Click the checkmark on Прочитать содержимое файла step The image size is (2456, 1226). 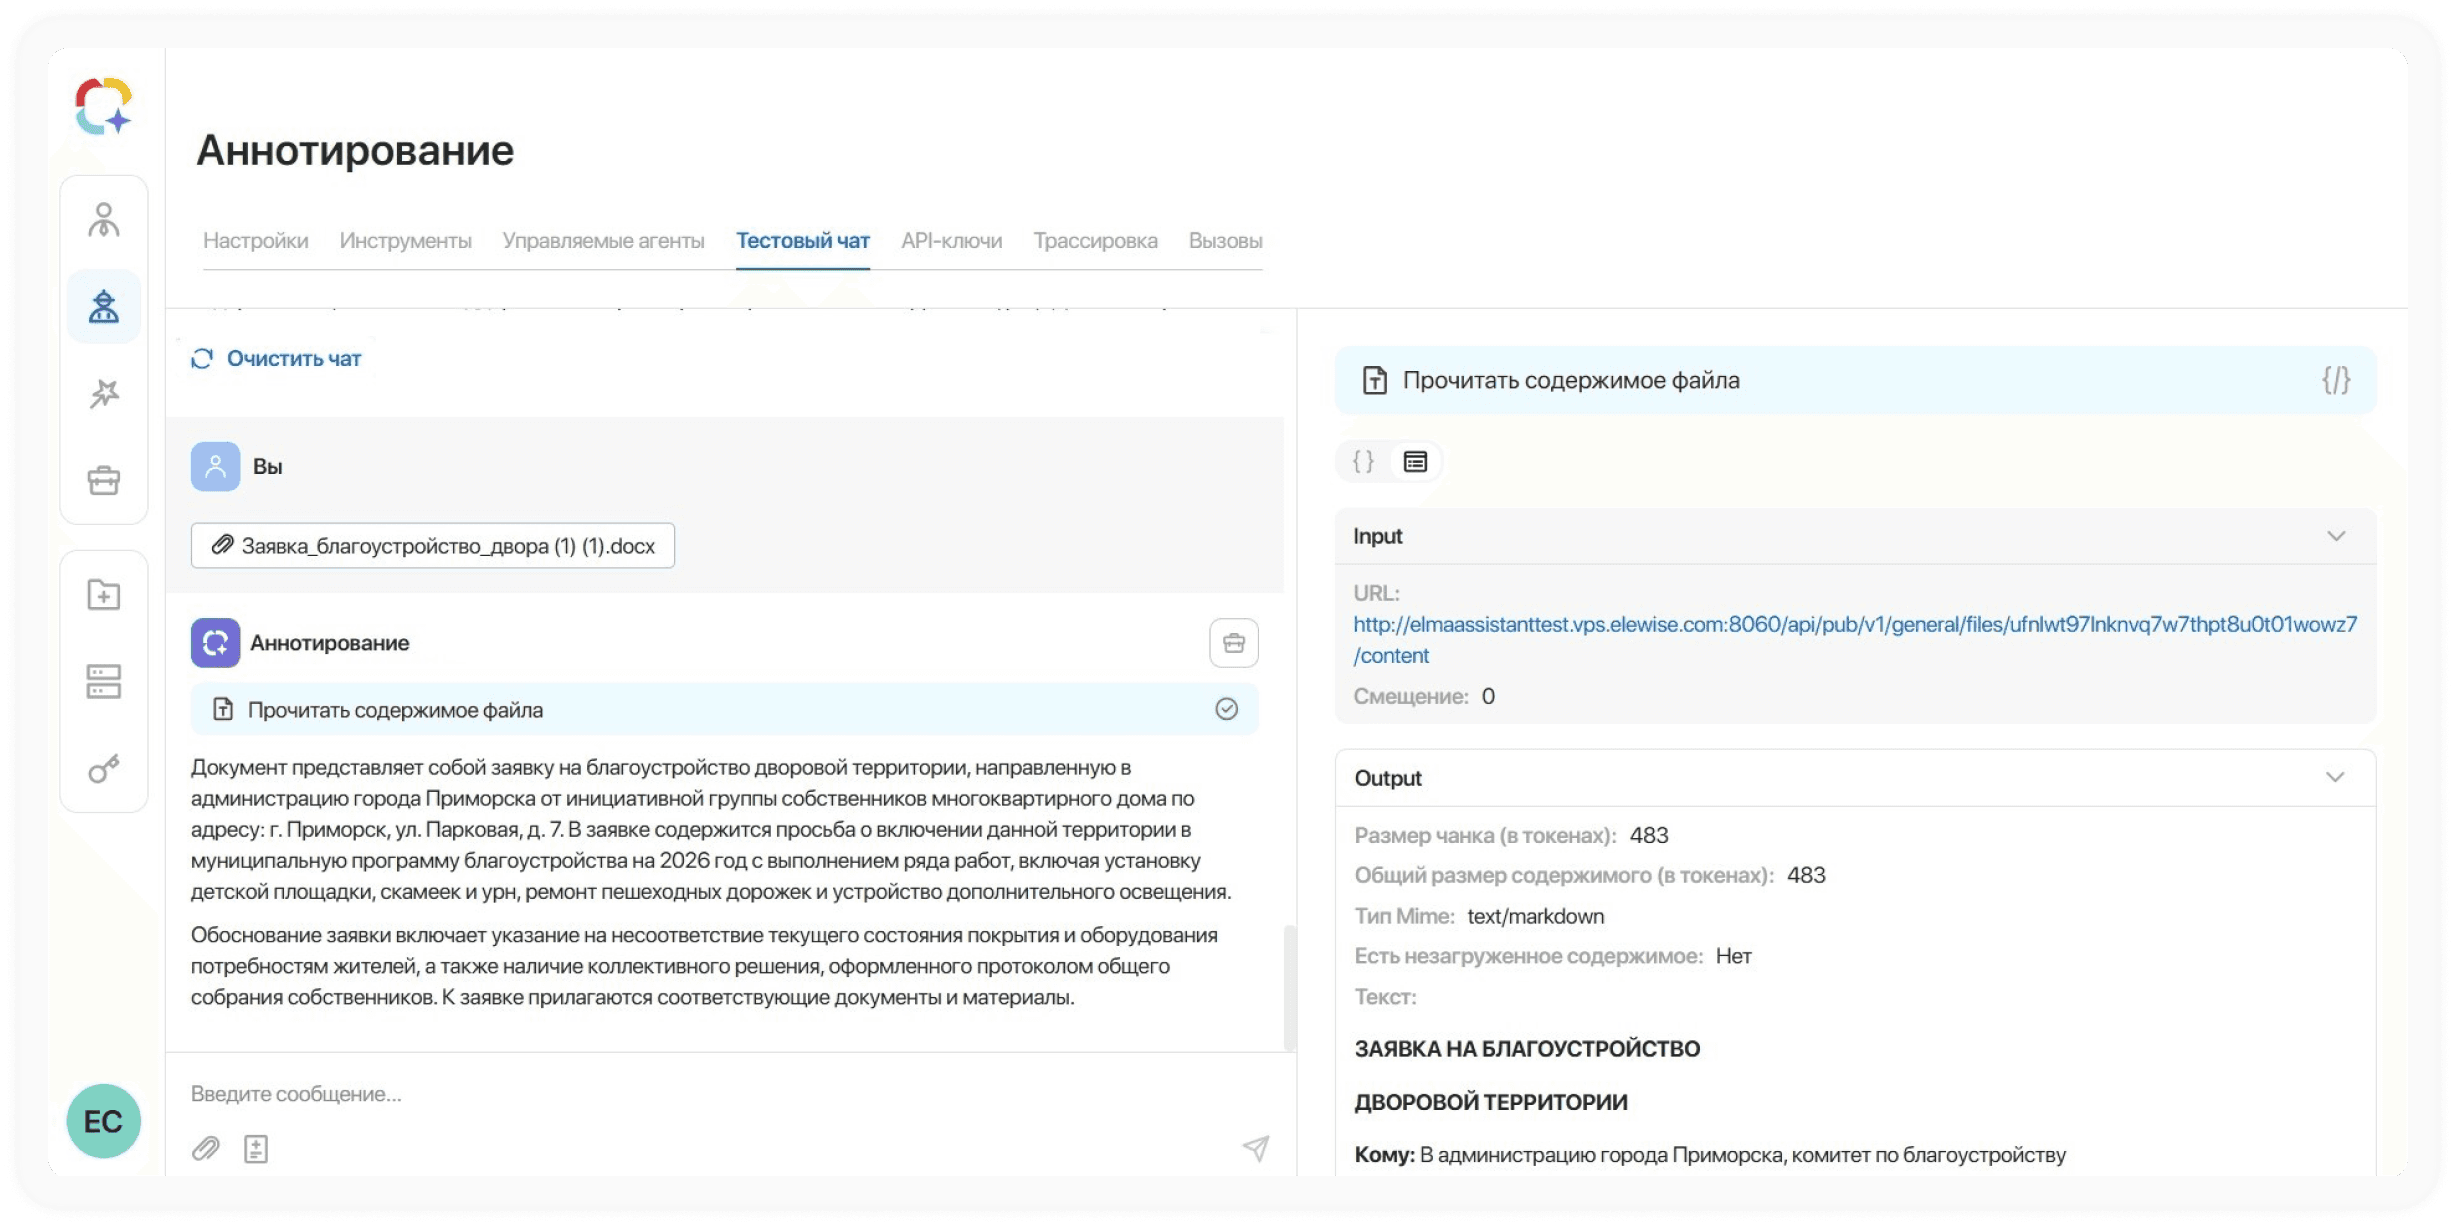pos(1227,709)
